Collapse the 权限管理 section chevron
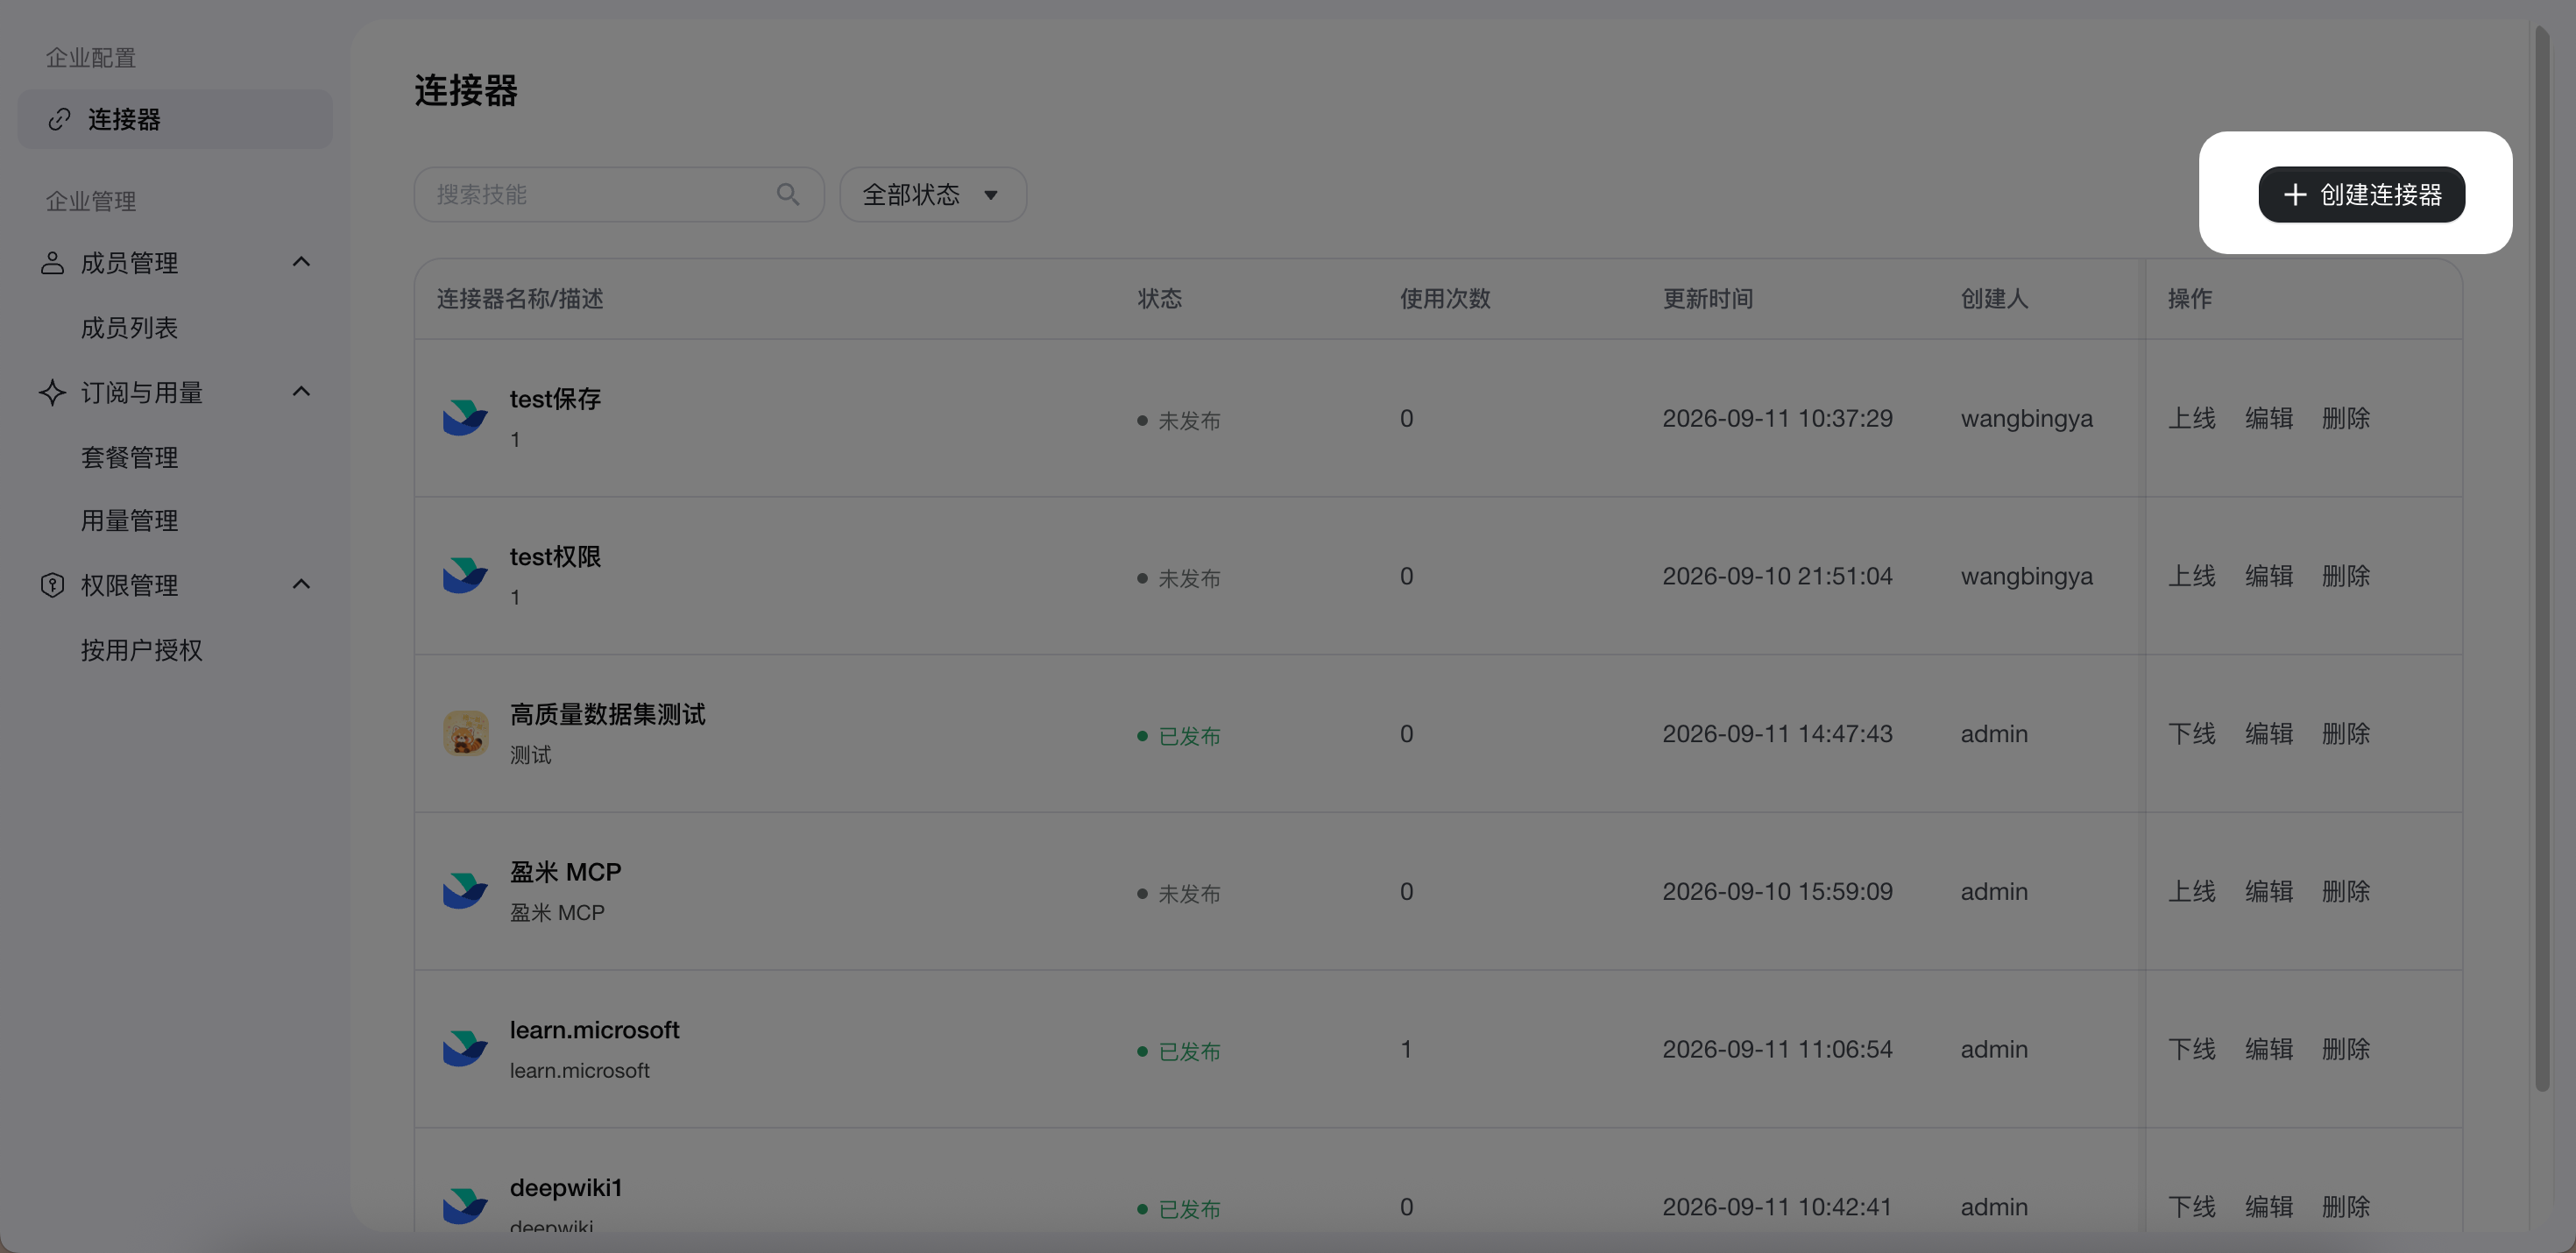 point(301,584)
